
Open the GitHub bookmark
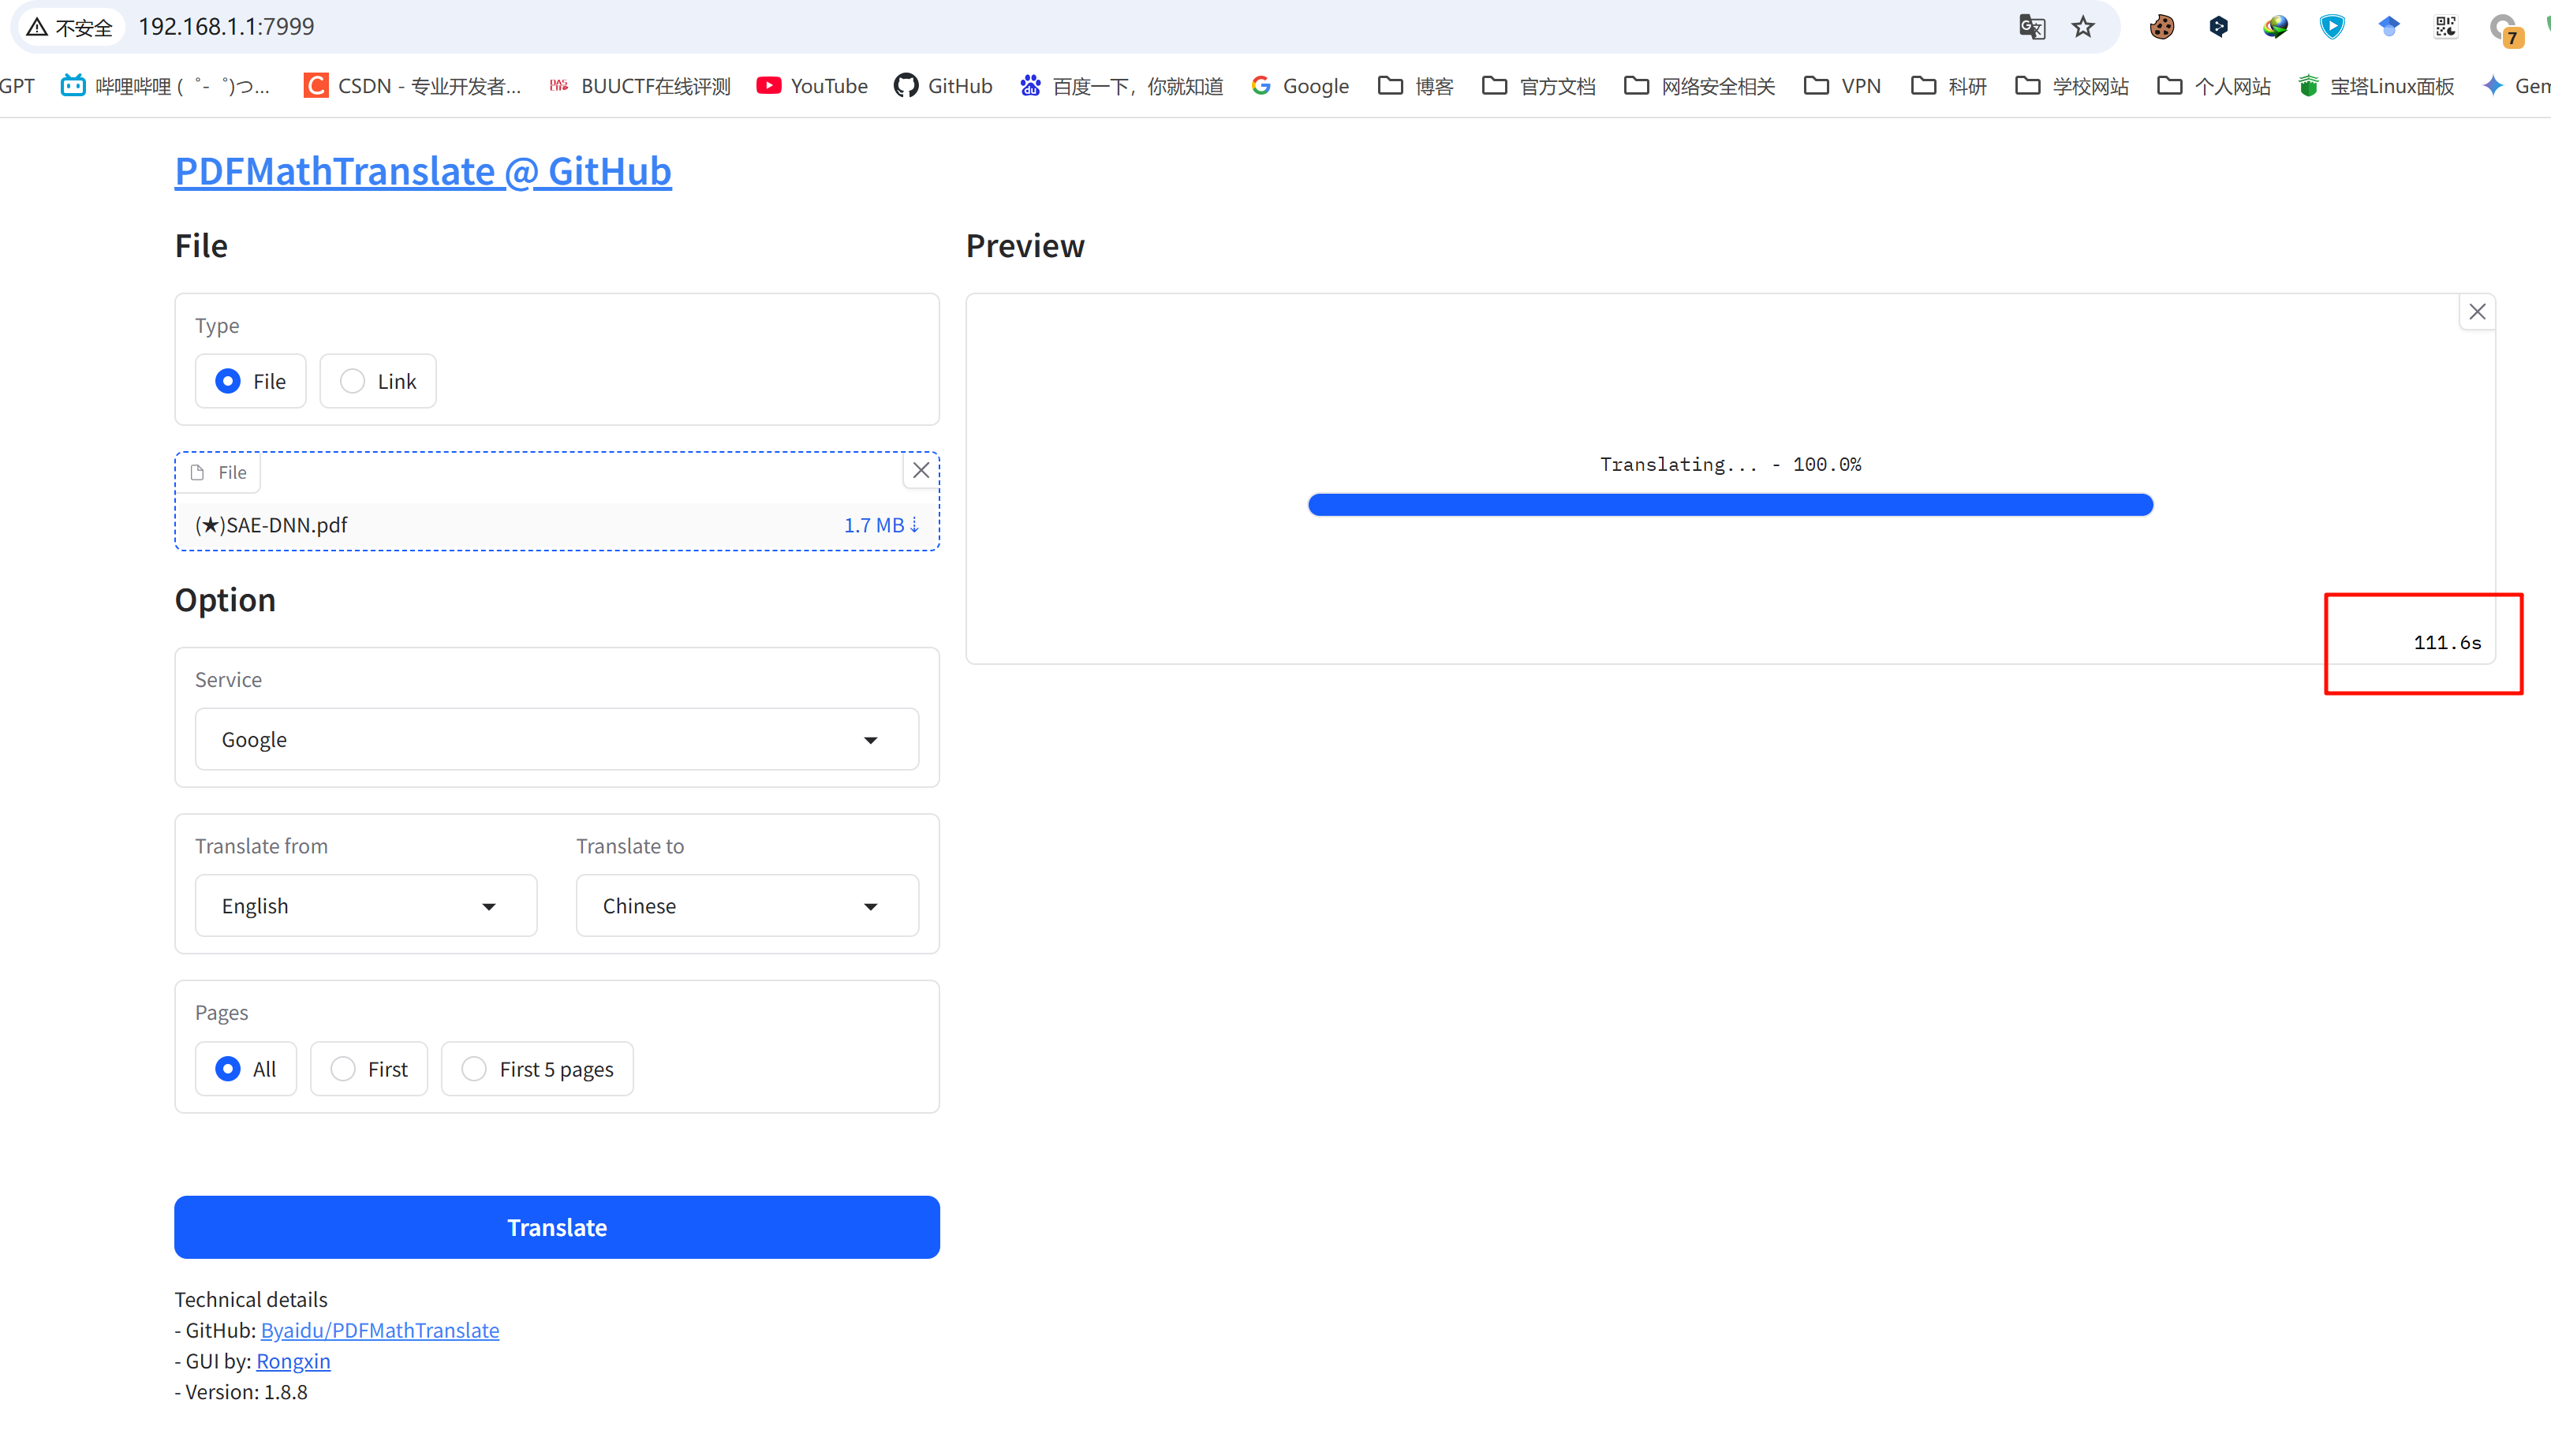pos(942,86)
